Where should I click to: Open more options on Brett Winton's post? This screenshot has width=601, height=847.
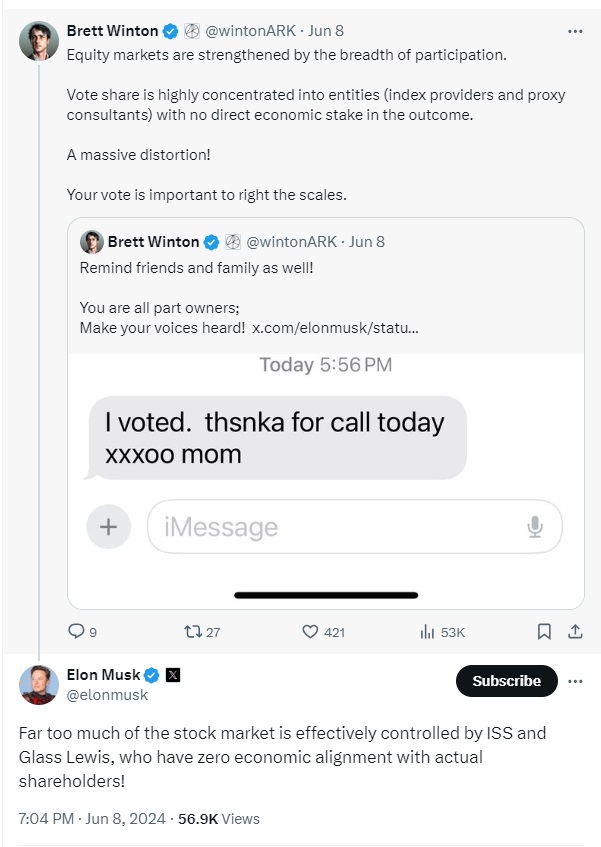(x=575, y=31)
